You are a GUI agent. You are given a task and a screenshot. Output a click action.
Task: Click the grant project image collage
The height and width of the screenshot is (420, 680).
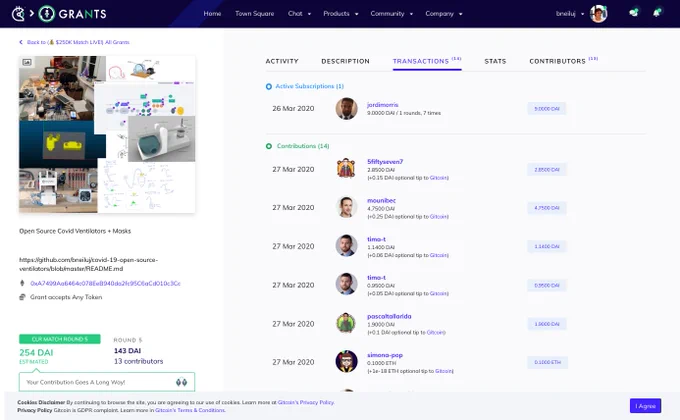(107, 134)
